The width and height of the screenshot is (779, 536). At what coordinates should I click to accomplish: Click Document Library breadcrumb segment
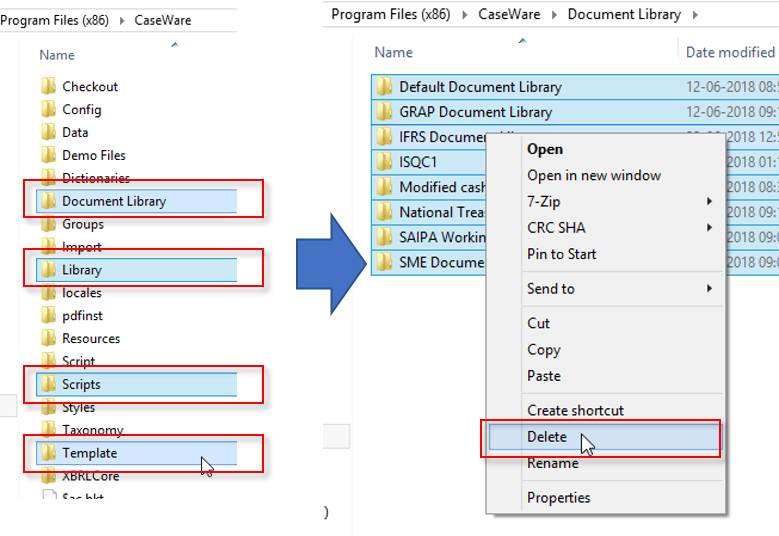tap(623, 14)
